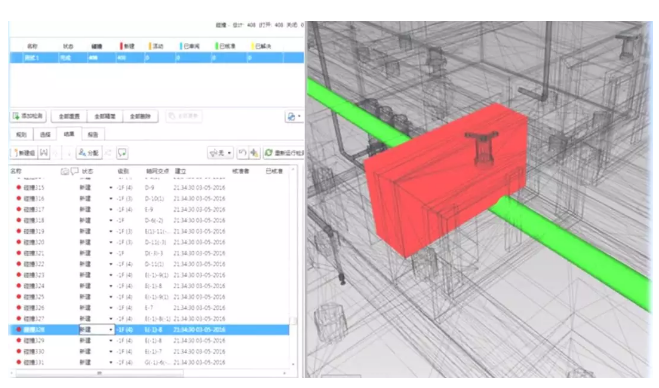
Task: Click the New Group (新建组) toolbar icon
Action: (16, 153)
